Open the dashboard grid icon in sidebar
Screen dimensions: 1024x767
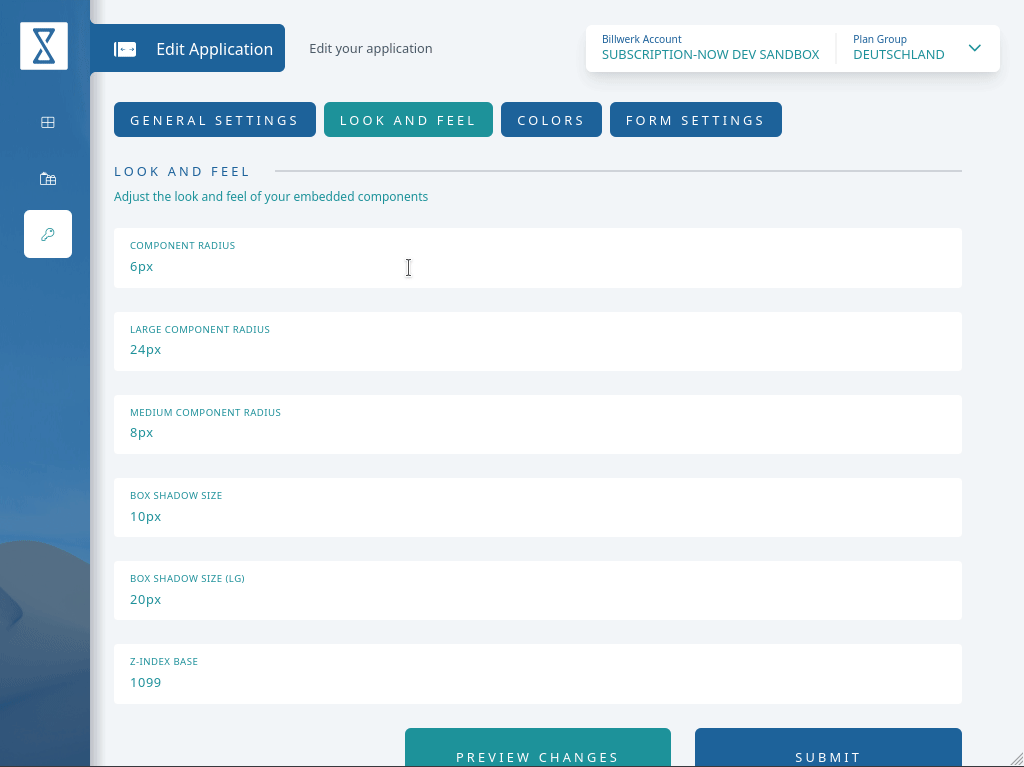(48, 122)
